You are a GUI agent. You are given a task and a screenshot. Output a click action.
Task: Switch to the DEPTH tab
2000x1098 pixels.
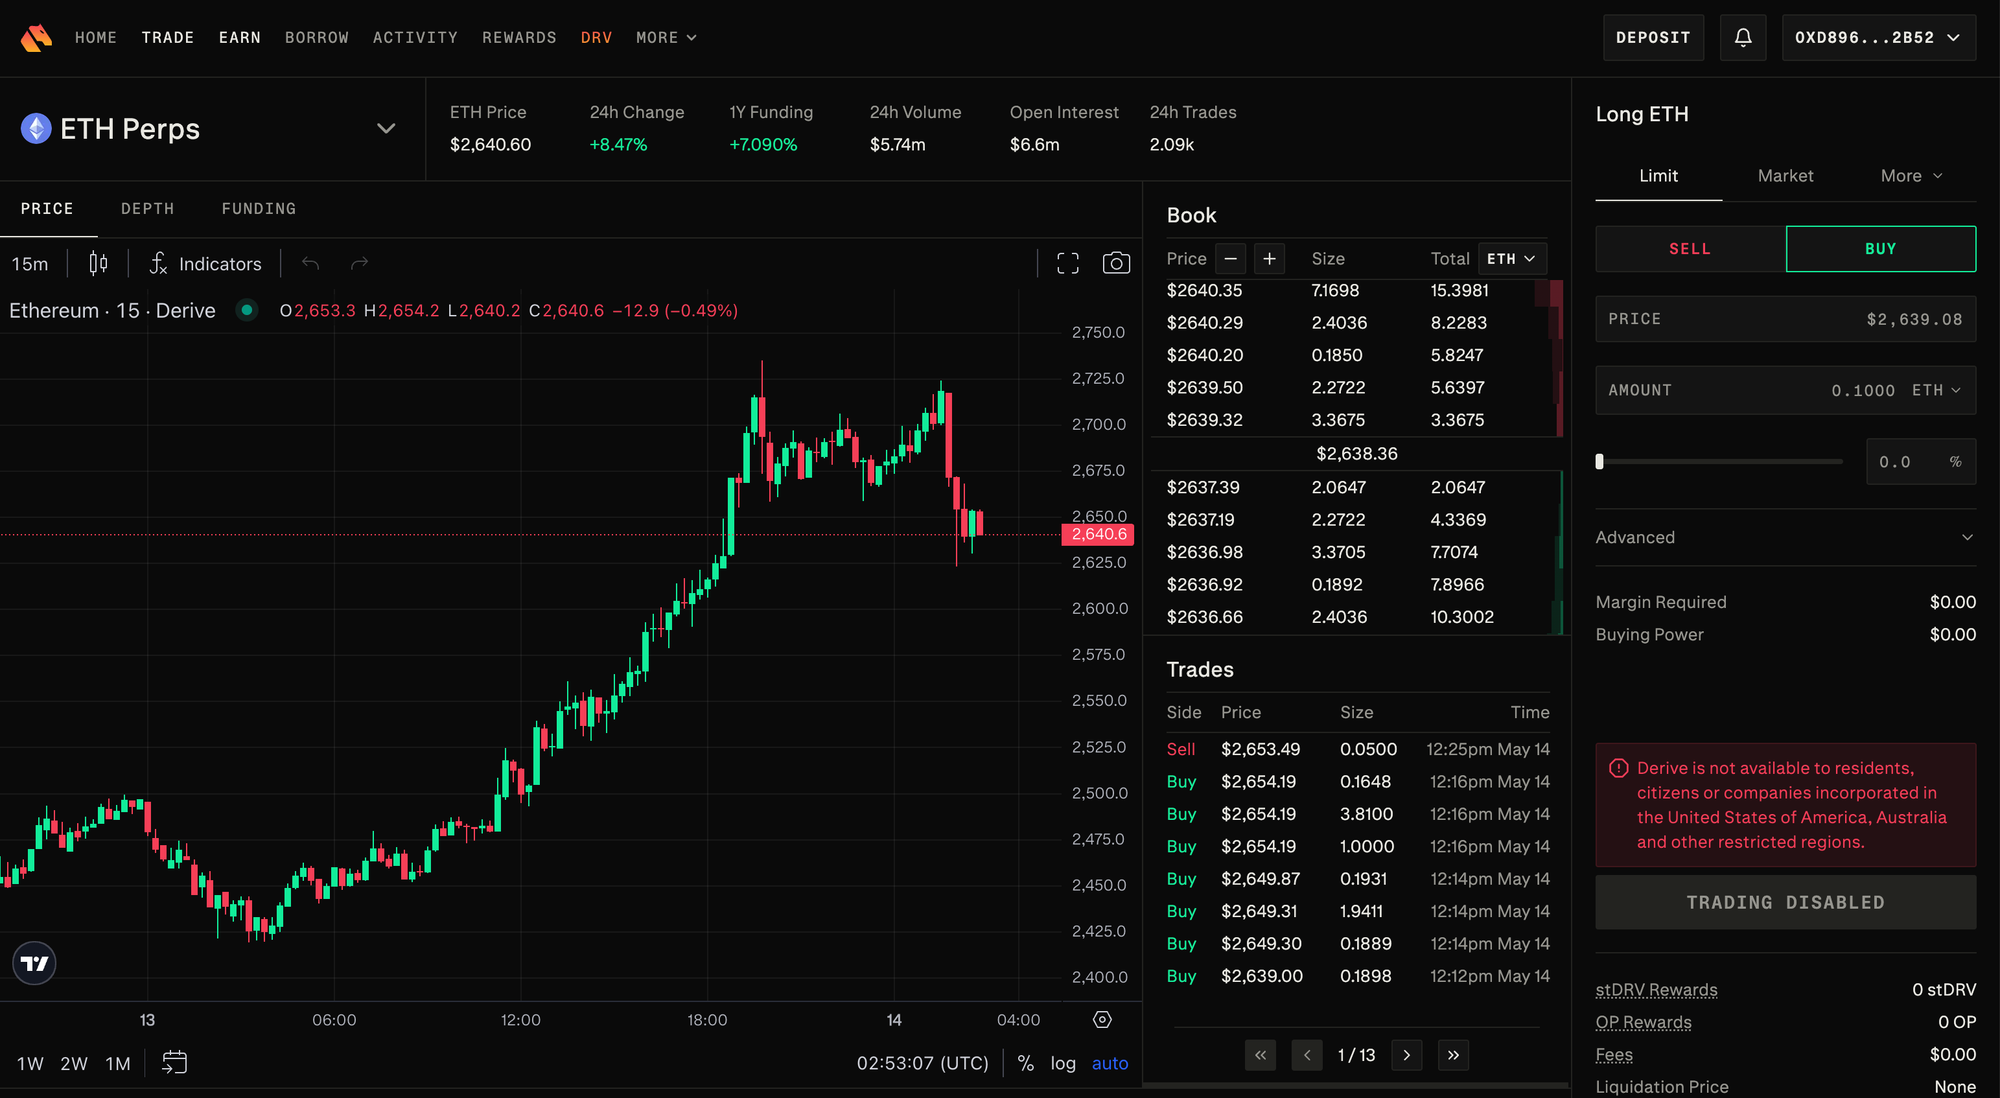pos(147,208)
